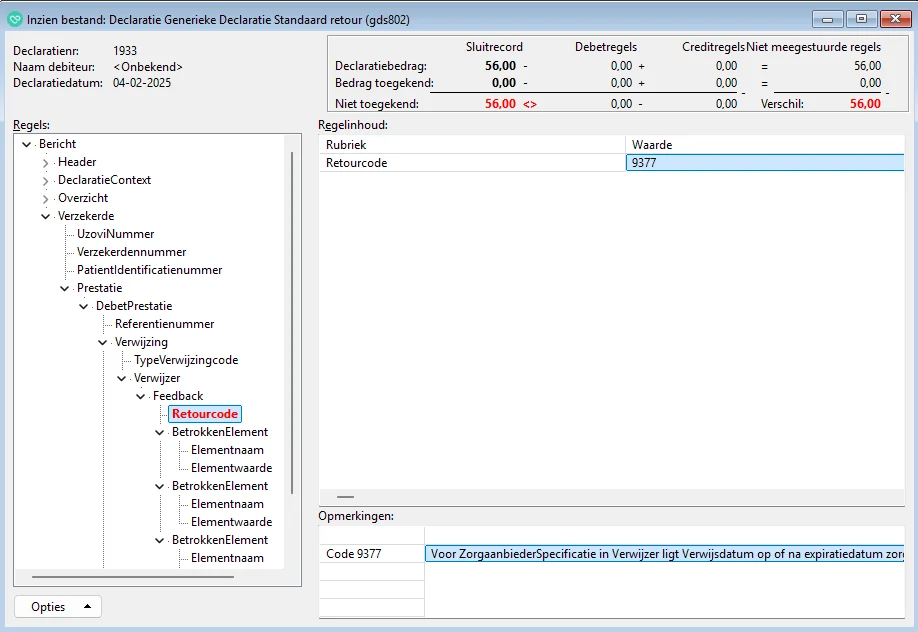Select TypeVerwijzingcode in the tree

(x=186, y=360)
